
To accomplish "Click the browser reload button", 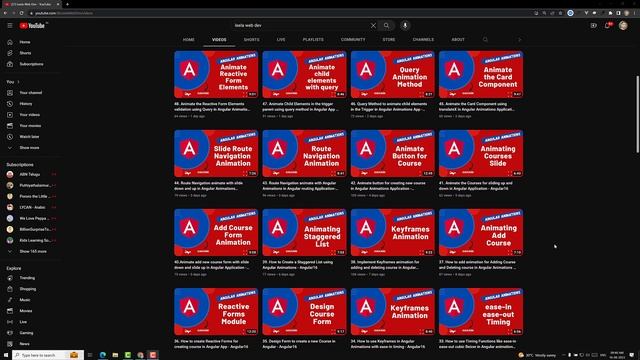I will click(21, 13).
